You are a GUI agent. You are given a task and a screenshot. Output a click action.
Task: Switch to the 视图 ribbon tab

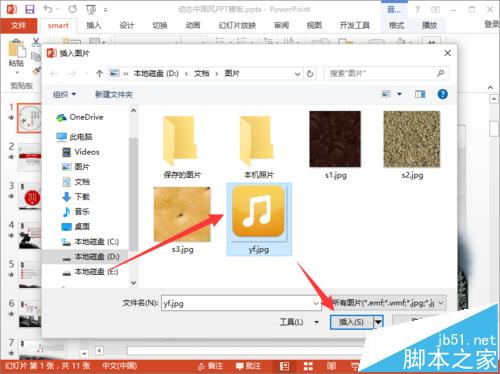pos(314,26)
